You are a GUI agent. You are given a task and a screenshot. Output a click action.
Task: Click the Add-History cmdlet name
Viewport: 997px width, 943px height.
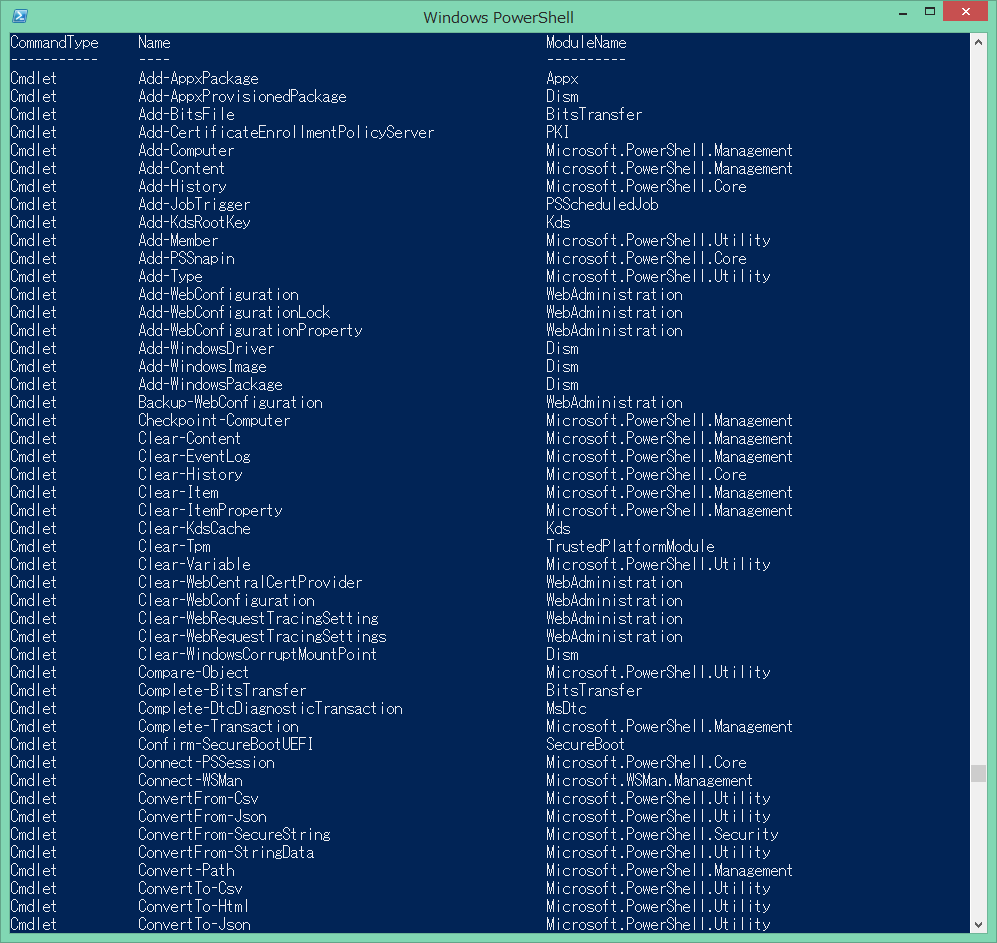[182, 186]
